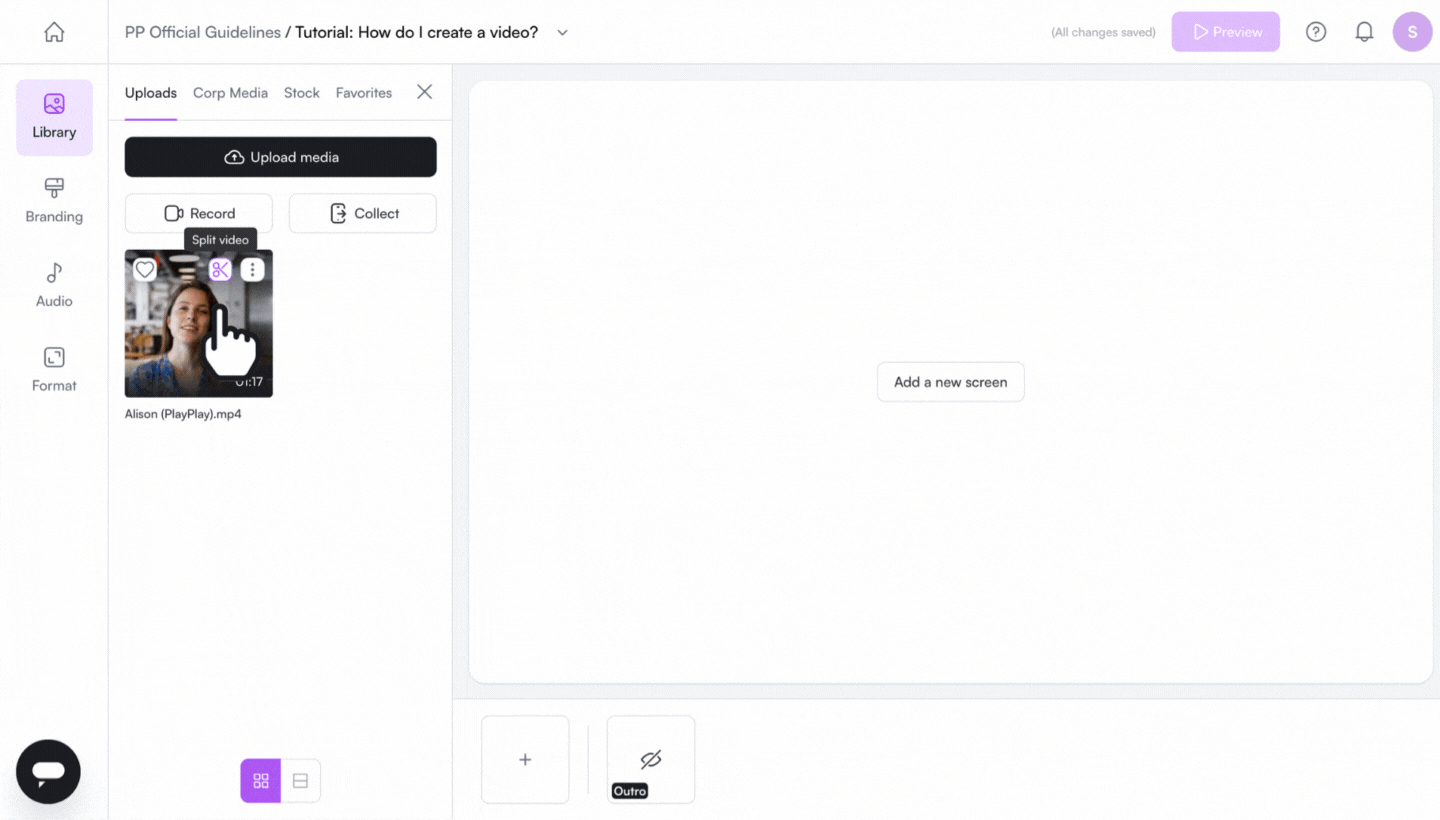1440x820 pixels.
Task: Click Add a new screen button
Action: [951, 382]
